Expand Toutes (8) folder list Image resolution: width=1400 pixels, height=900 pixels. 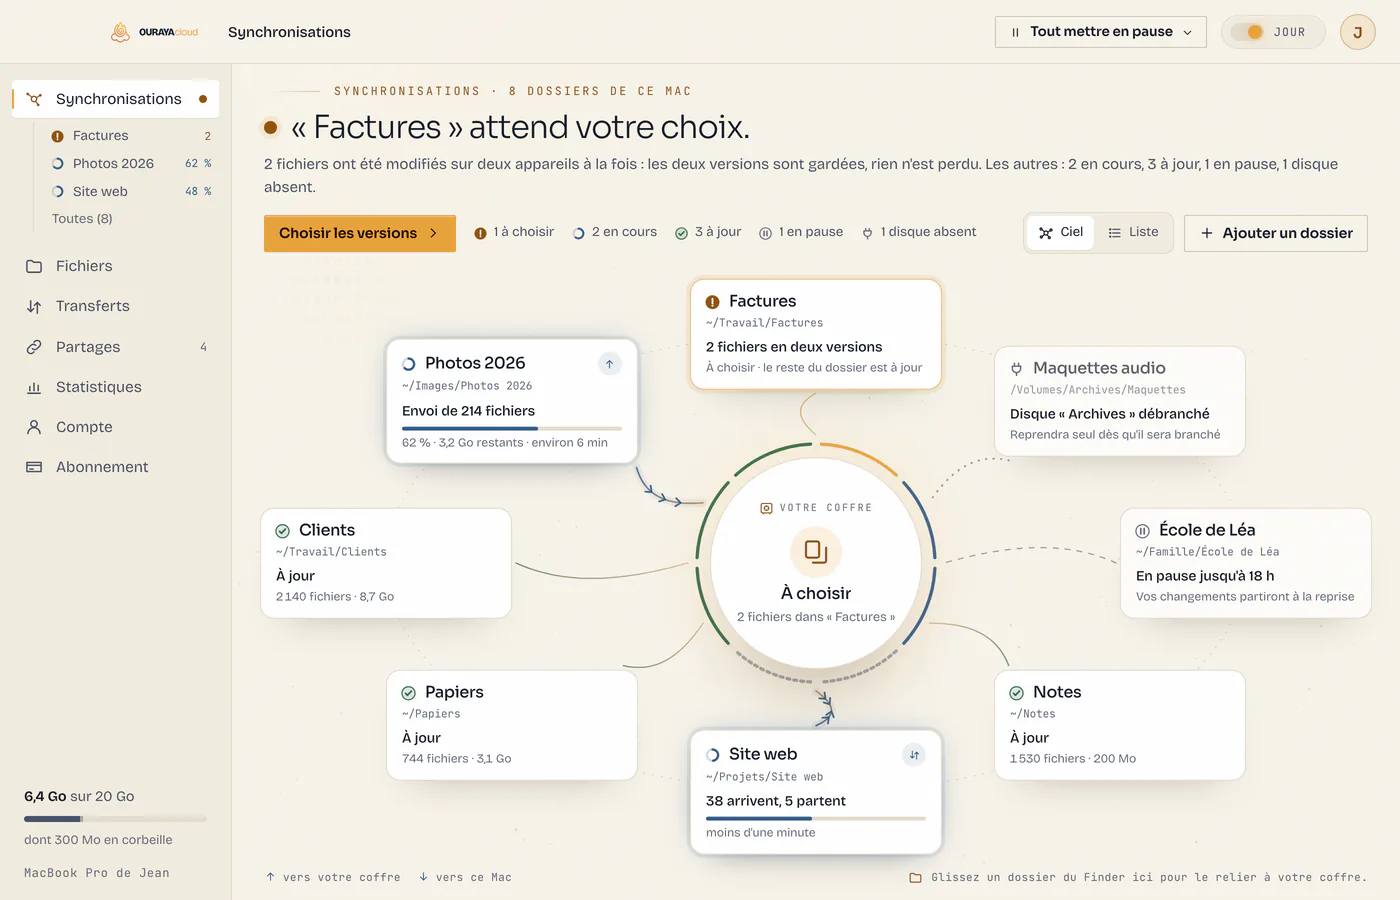(x=82, y=219)
